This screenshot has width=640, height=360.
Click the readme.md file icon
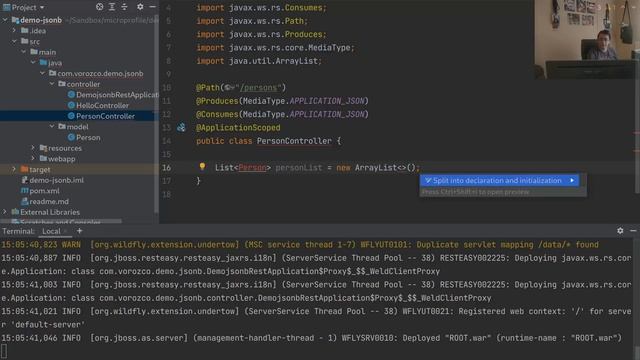pyautogui.click(x=24, y=201)
